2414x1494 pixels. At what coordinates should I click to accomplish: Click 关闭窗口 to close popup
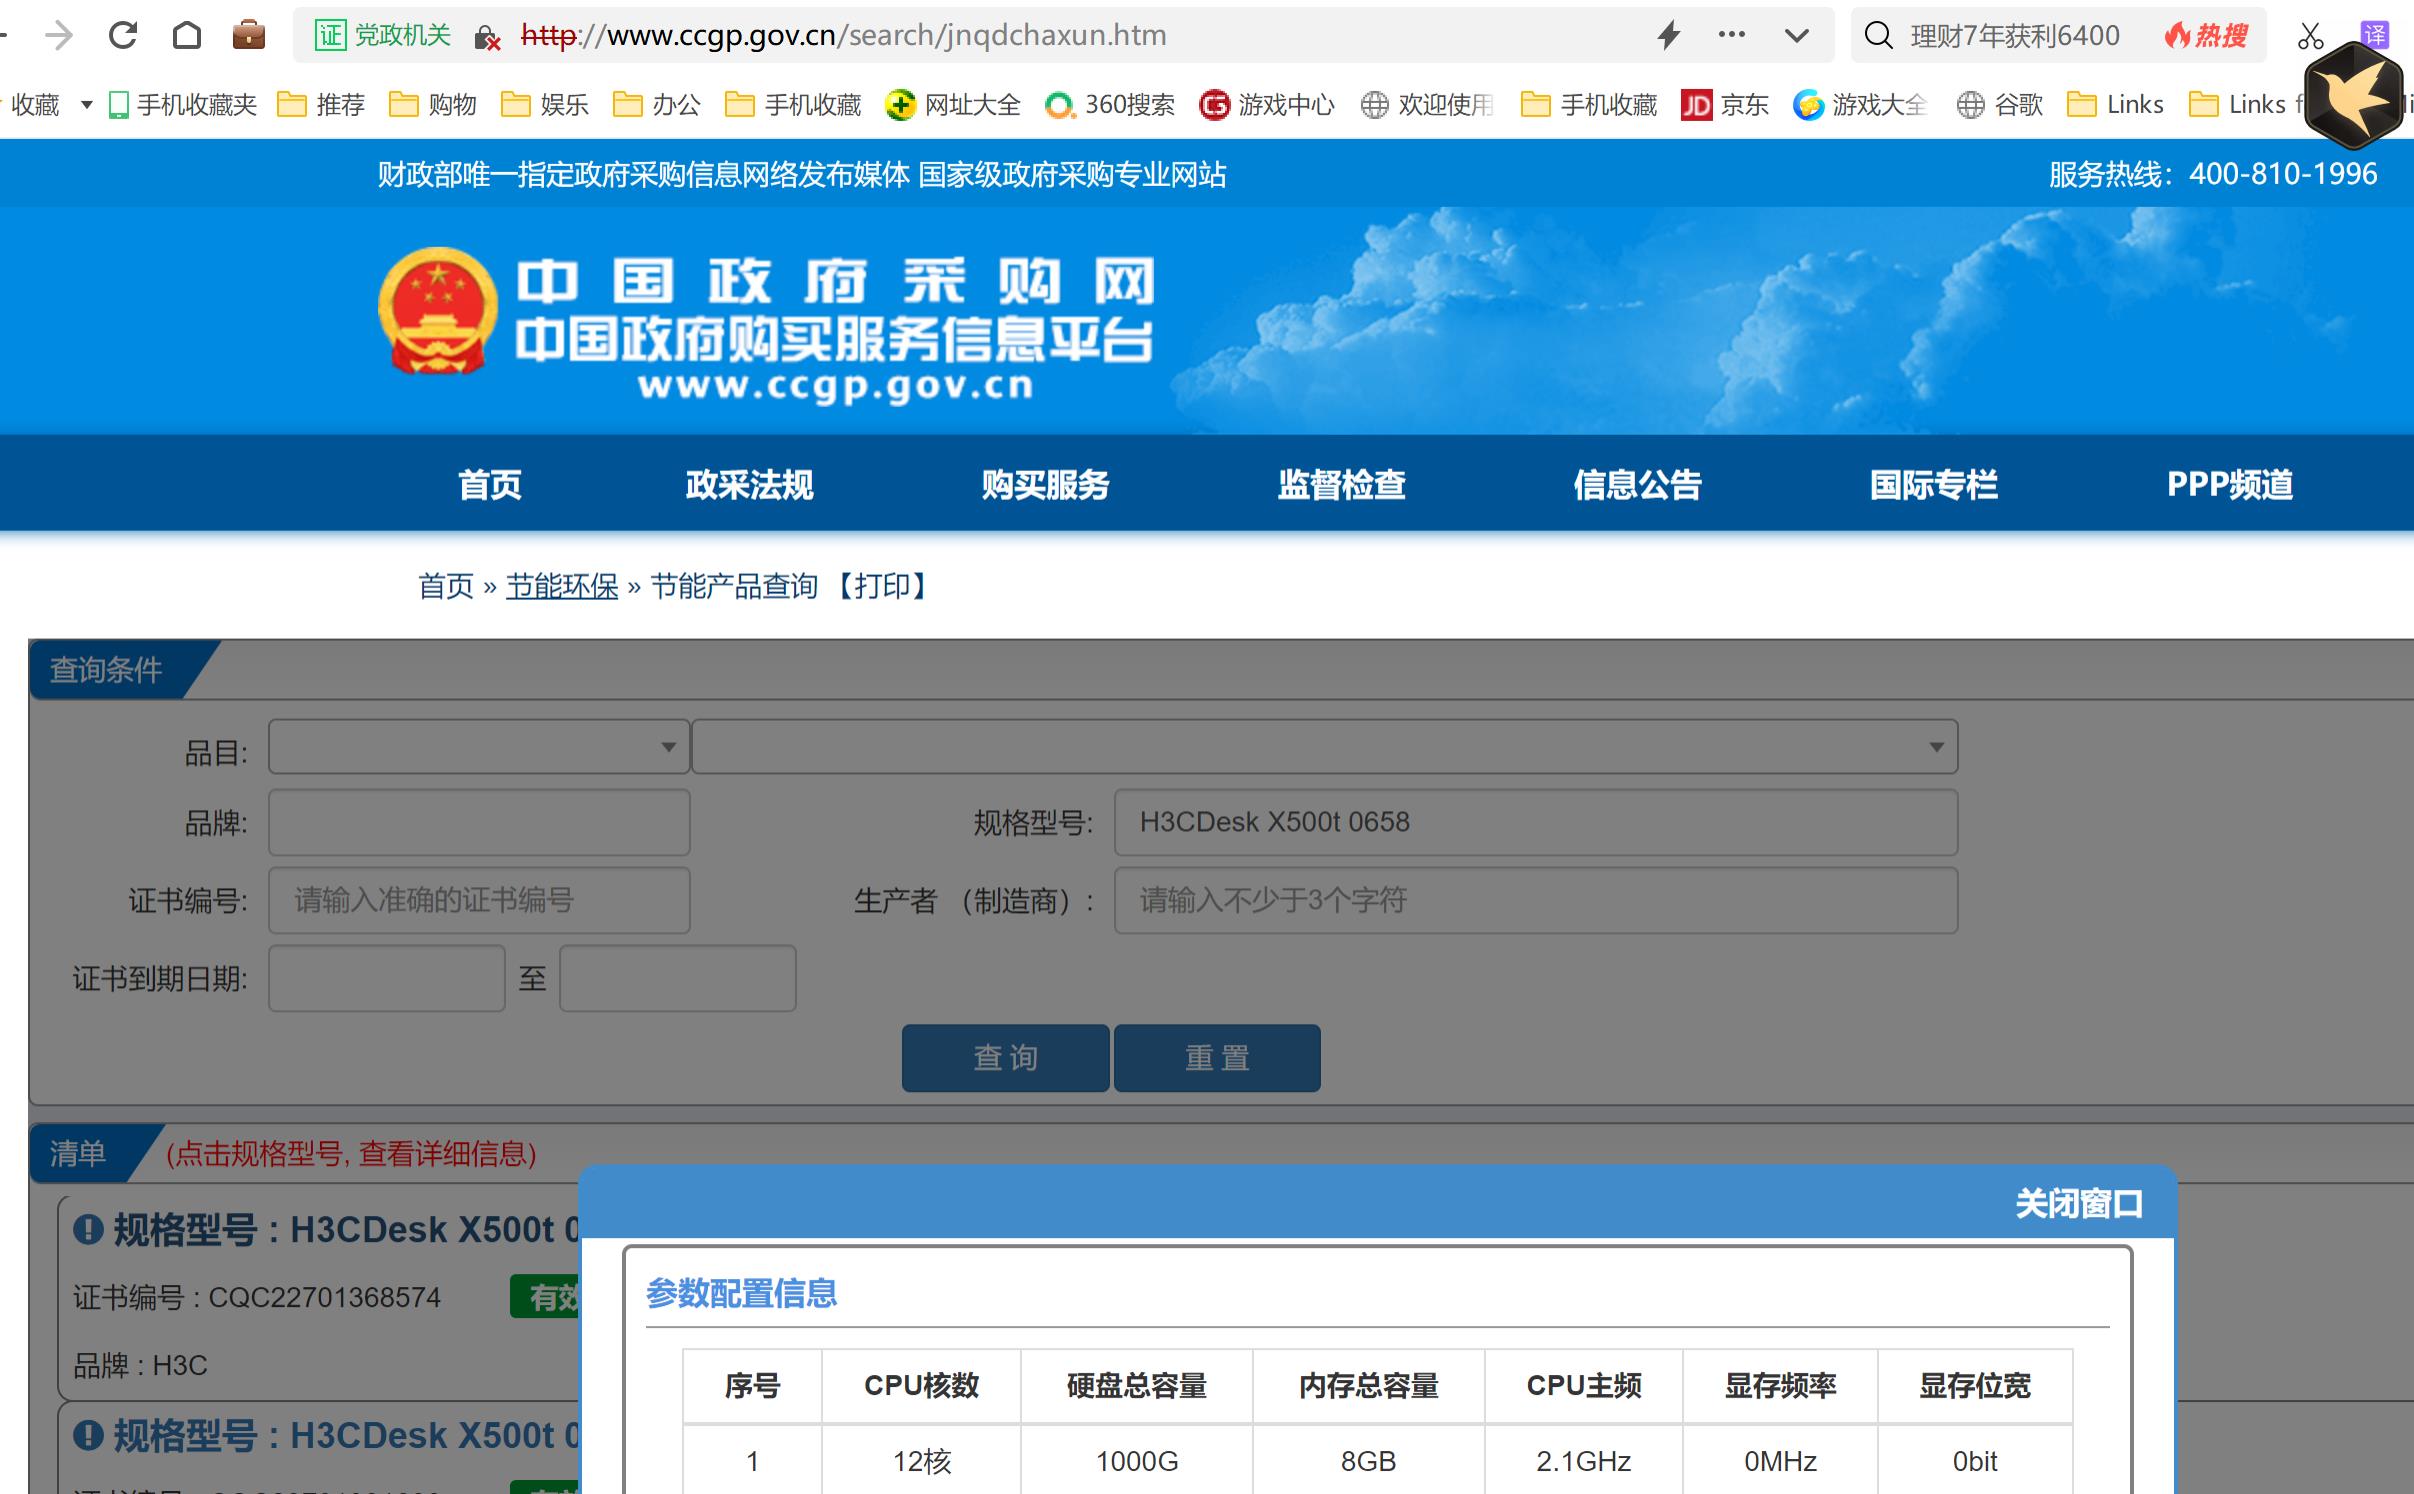point(2079,1203)
